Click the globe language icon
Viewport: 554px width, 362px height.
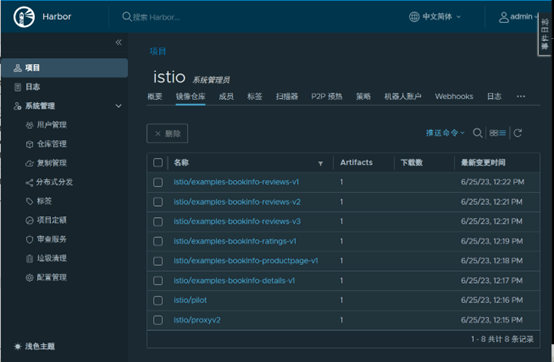(x=414, y=17)
